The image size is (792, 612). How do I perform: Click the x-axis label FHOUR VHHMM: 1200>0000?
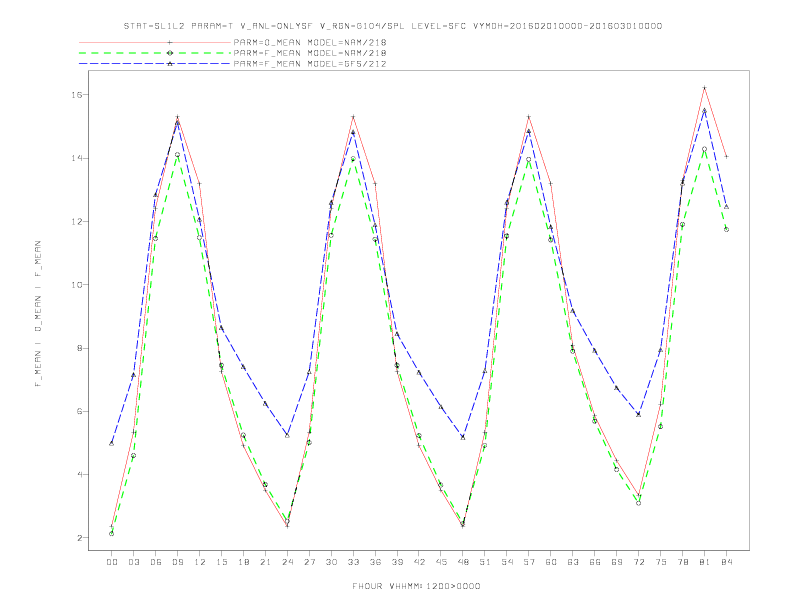[416, 586]
